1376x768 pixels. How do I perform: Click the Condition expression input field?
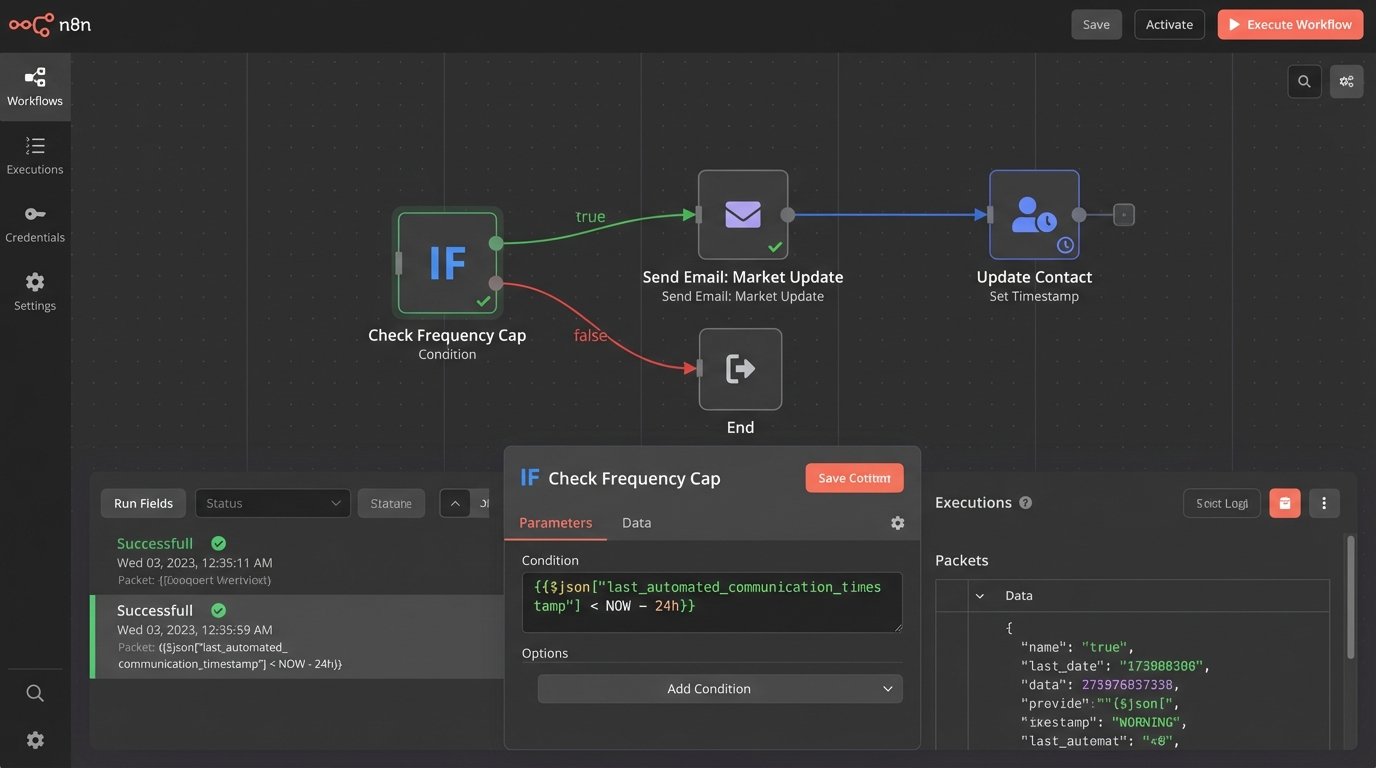711,602
